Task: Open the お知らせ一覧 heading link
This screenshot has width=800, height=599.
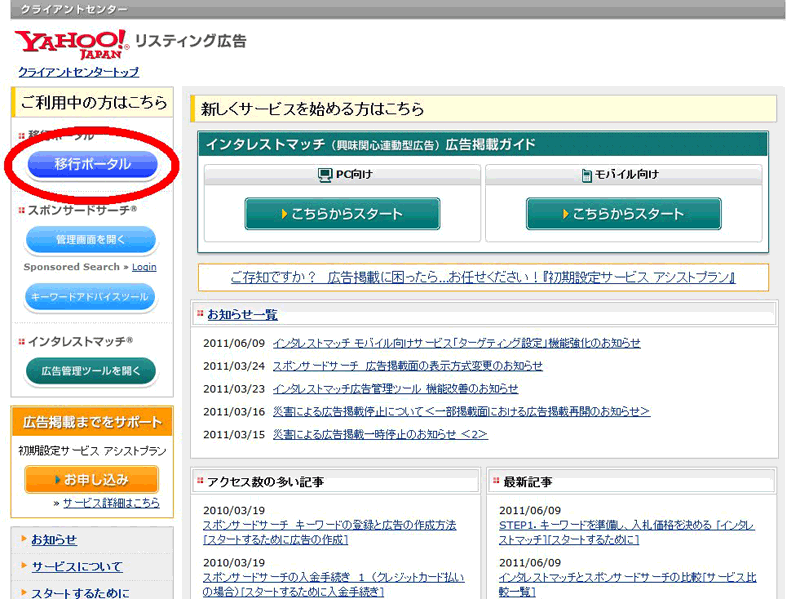Action: click(242, 314)
